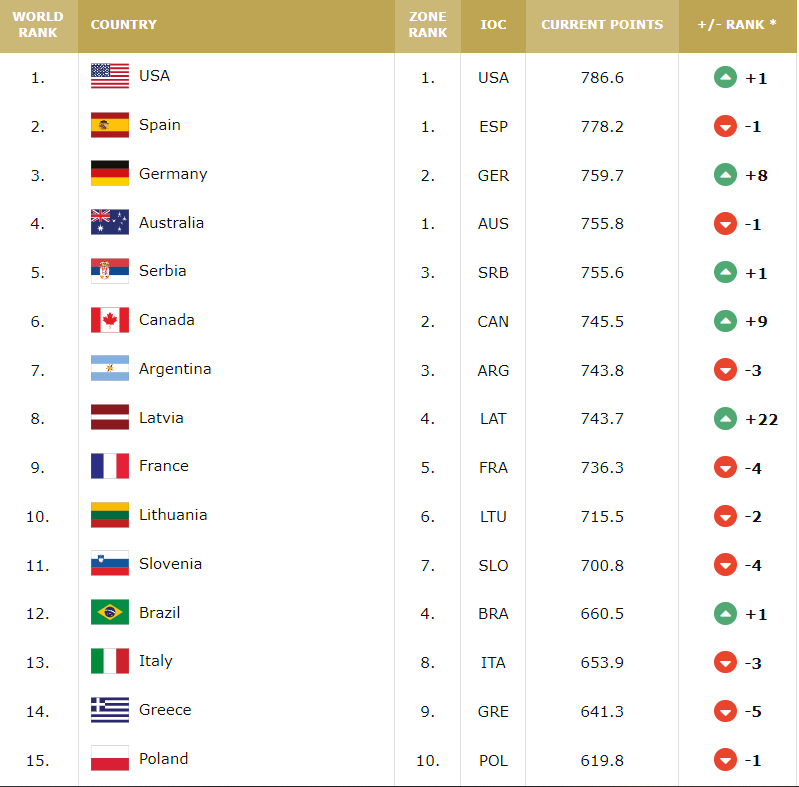This screenshot has width=799, height=787.
Task: Click the red down arrow for Spain
Action: point(725,126)
